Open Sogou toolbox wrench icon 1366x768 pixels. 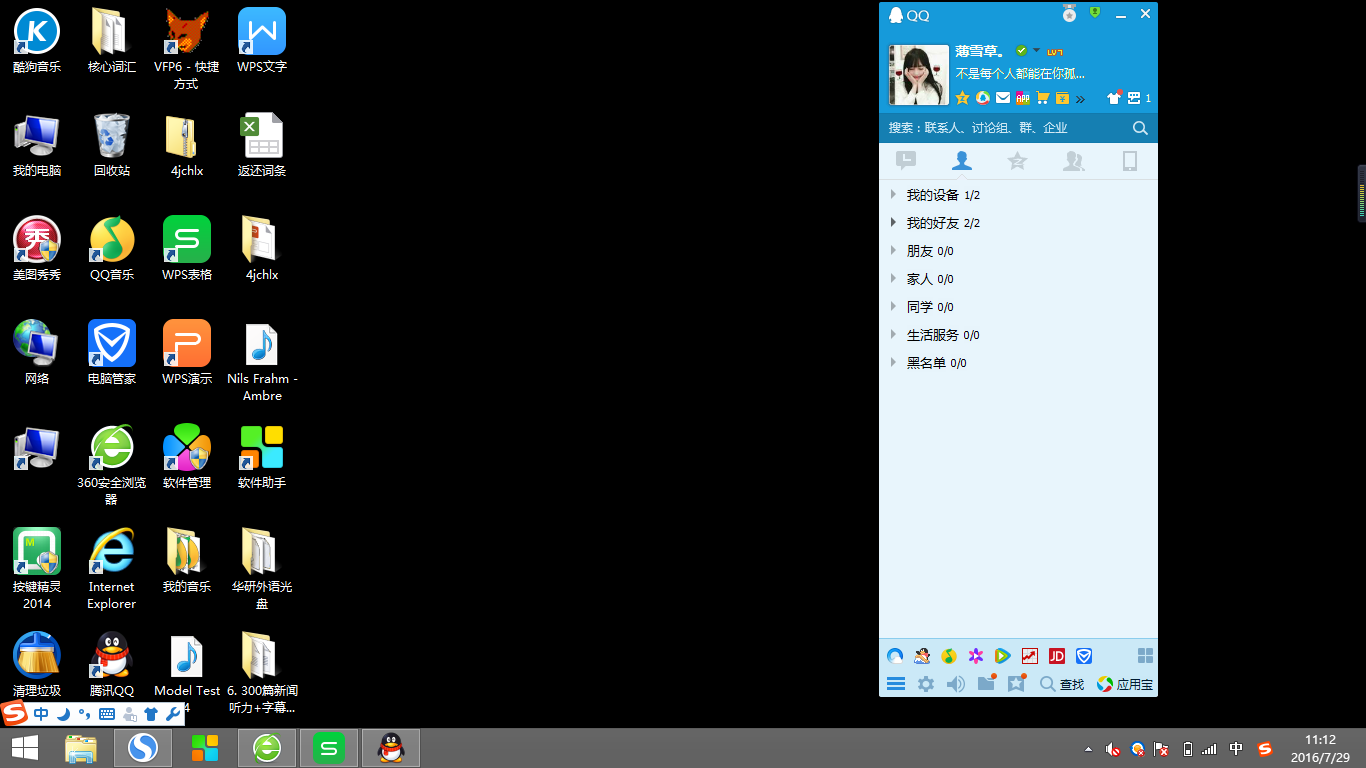pos(172,714)
